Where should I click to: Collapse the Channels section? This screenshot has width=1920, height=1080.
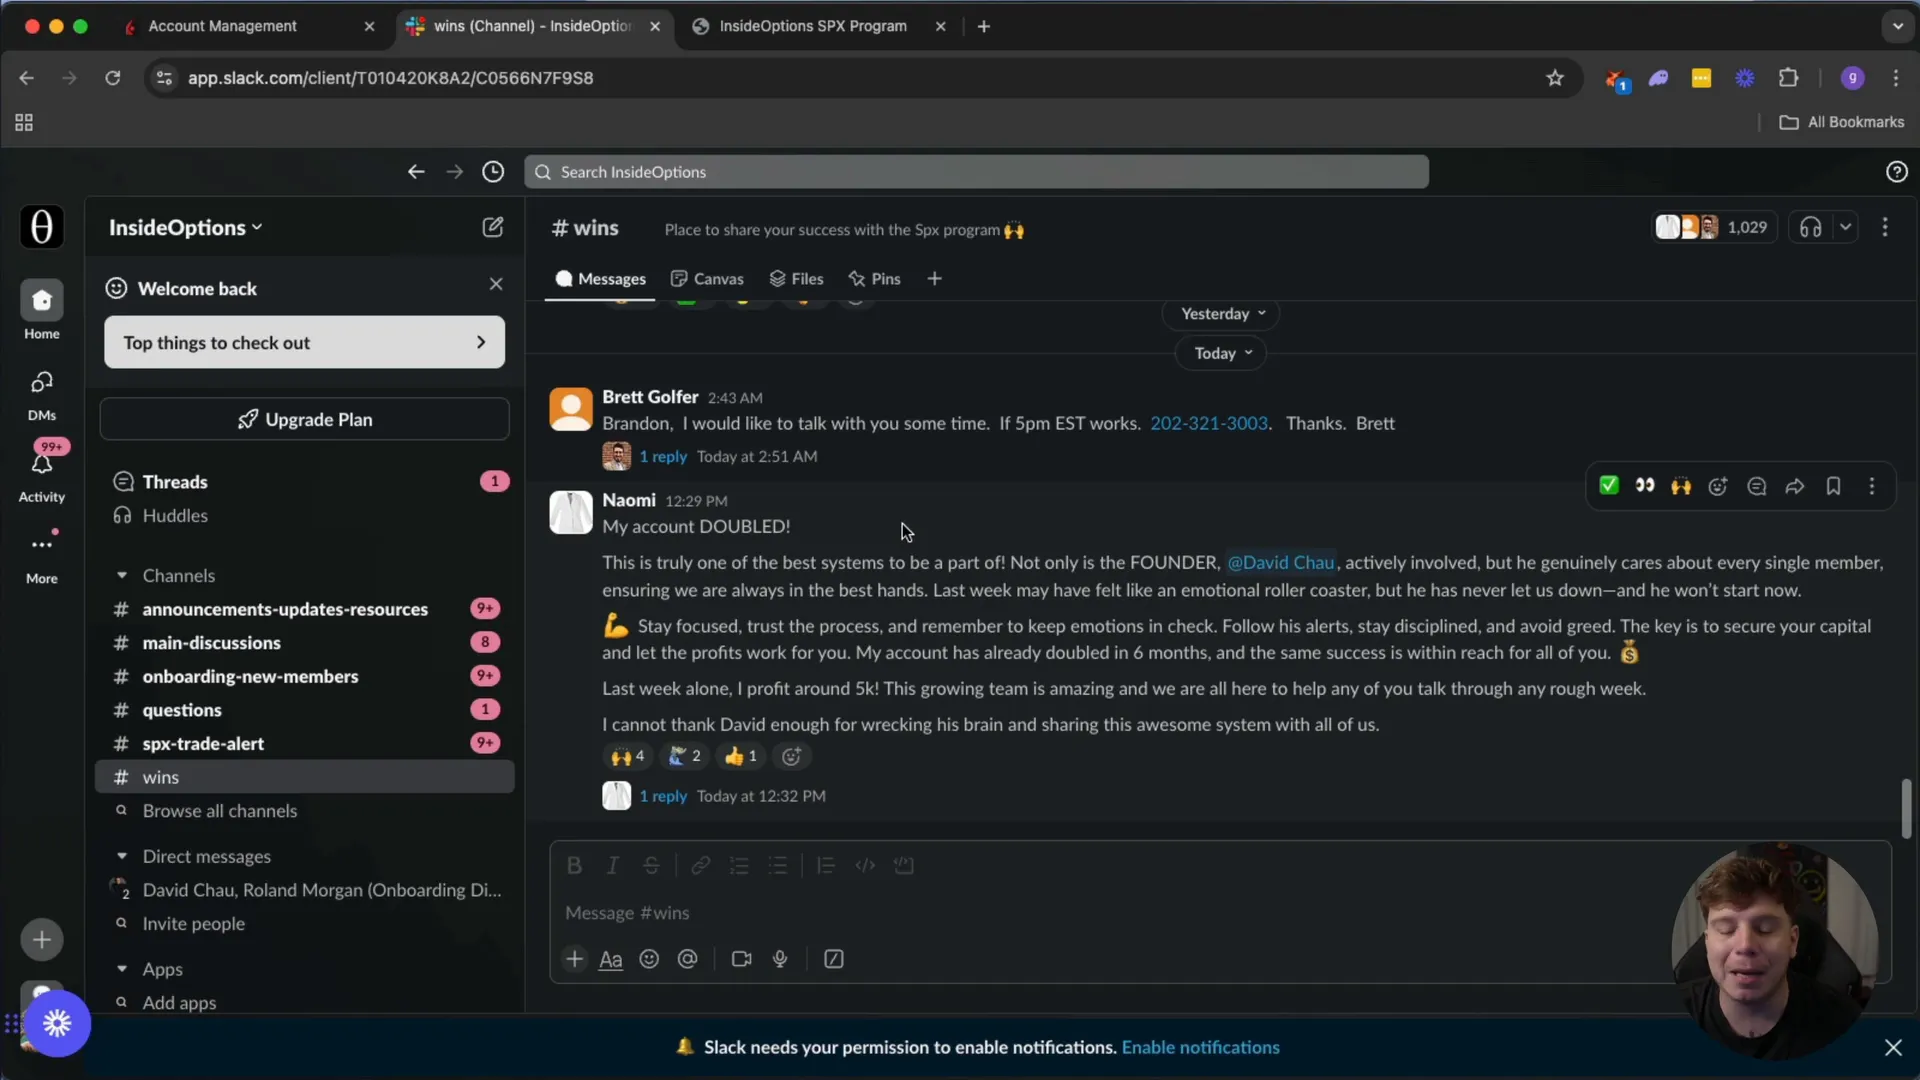pos(122,575)
